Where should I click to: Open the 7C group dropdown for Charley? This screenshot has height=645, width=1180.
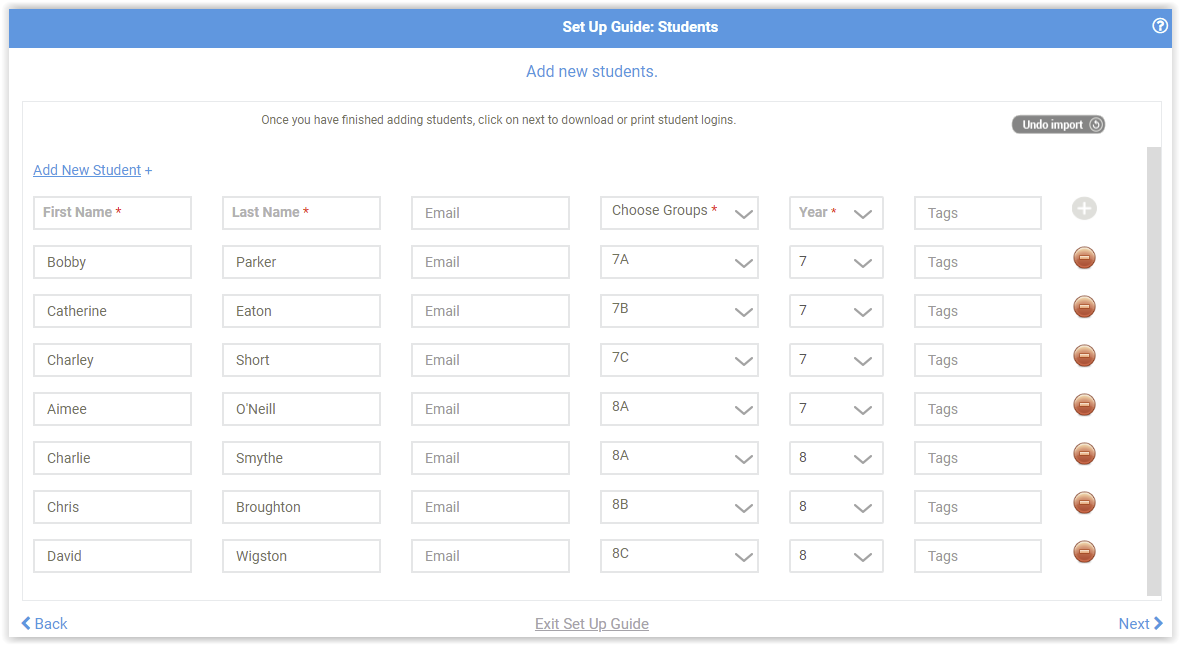click(x=679, y=360)
